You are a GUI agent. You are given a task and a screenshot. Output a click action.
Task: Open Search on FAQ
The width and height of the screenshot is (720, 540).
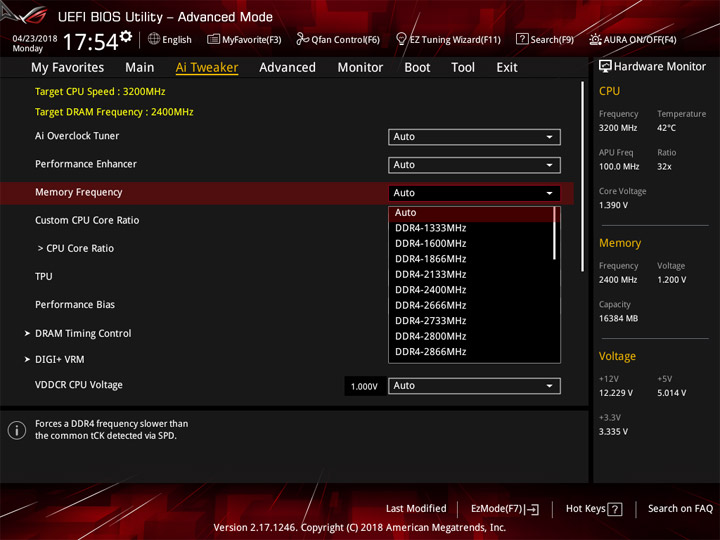click(x=680, y=509)
